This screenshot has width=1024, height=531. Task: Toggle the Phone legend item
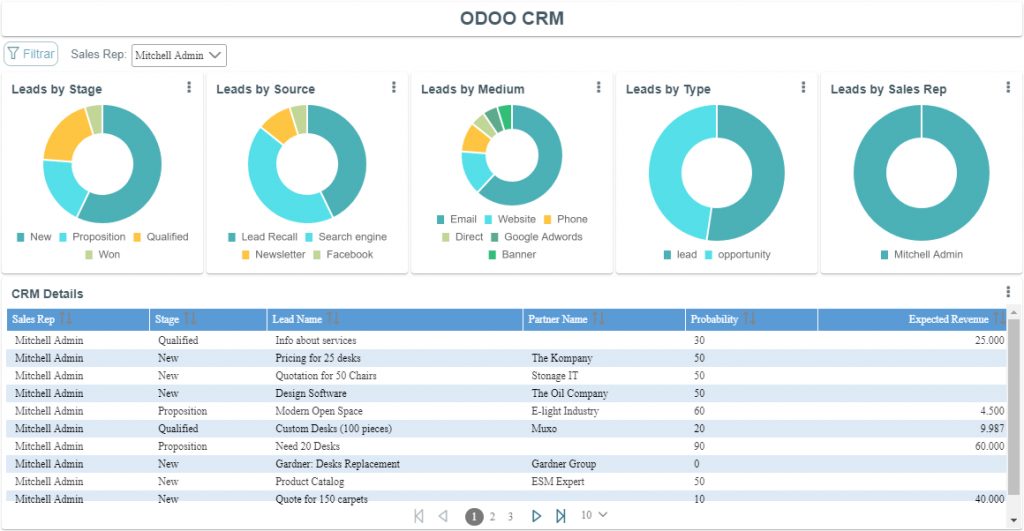pyautogui.click(x=566, y=219)
